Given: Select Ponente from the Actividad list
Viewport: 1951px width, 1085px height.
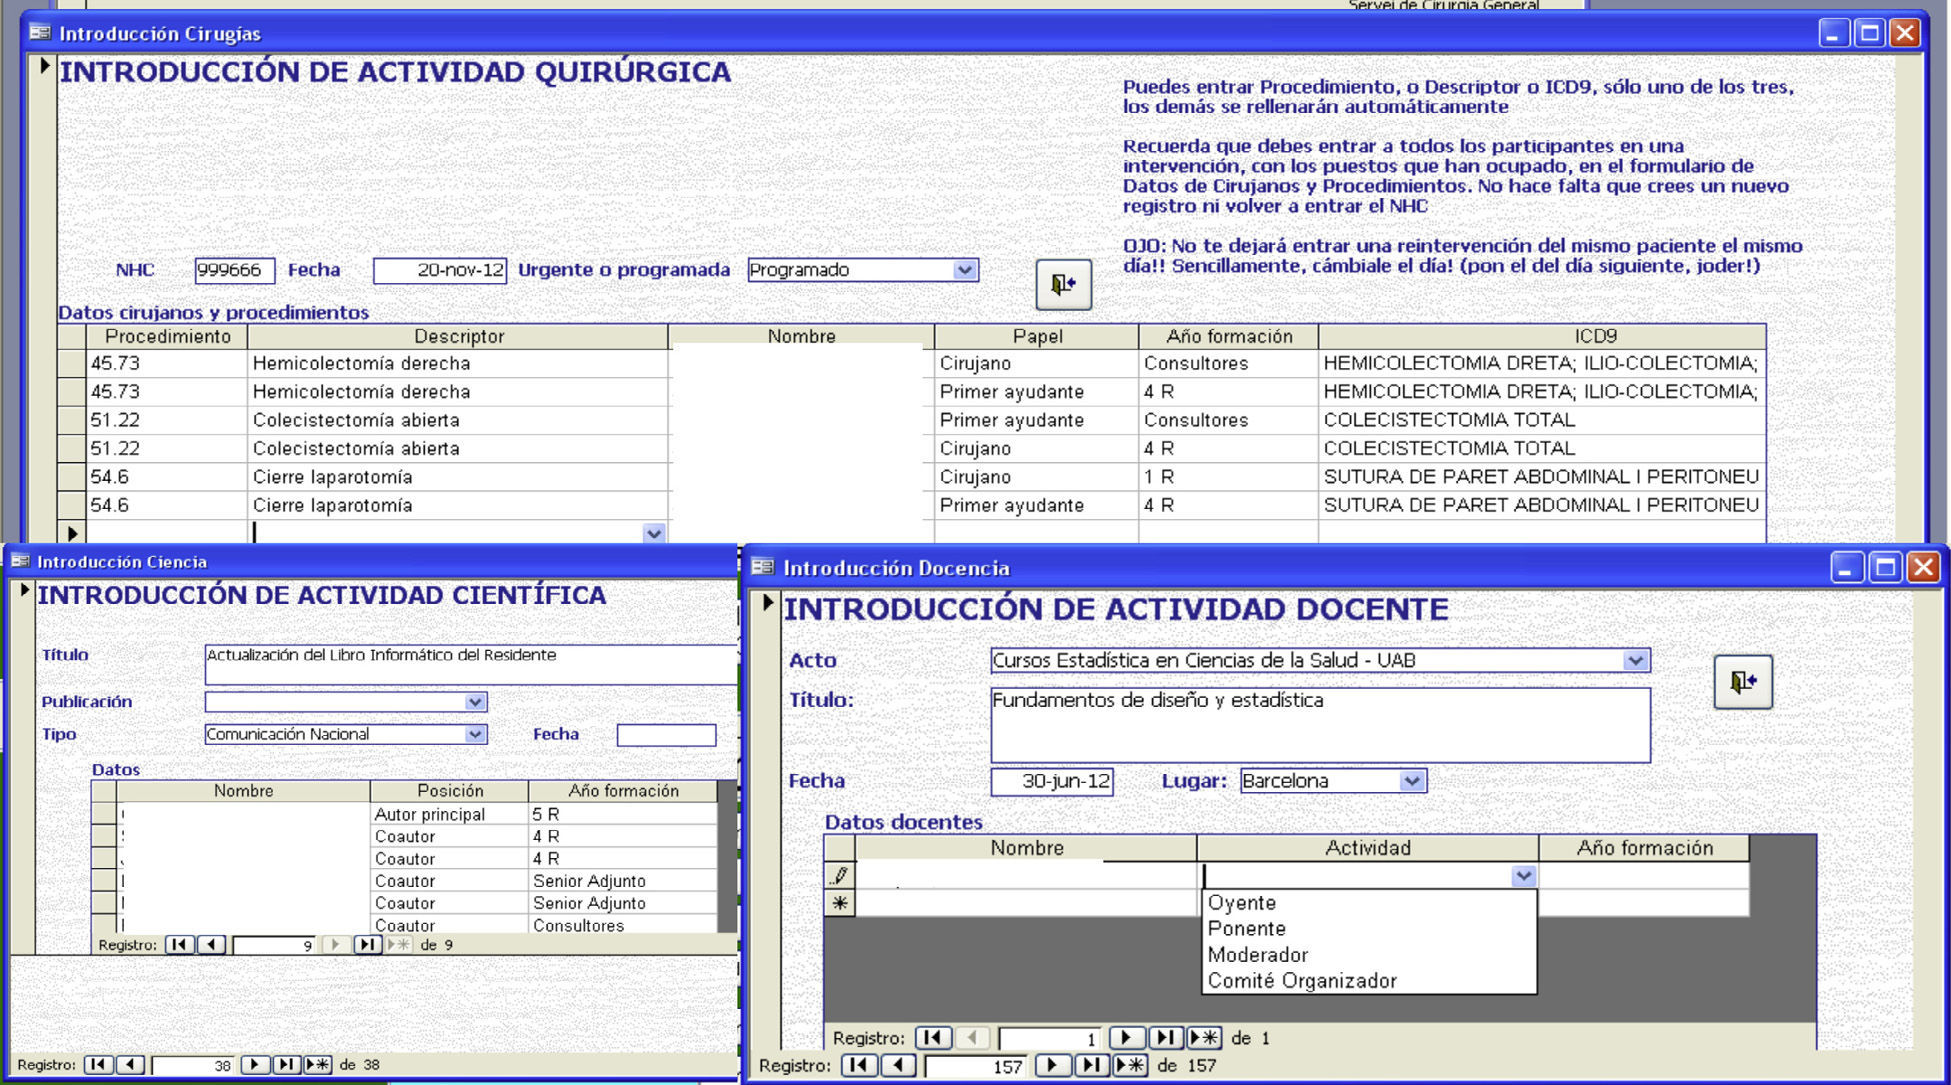Looking at the screenshot, I should 1246,928.
